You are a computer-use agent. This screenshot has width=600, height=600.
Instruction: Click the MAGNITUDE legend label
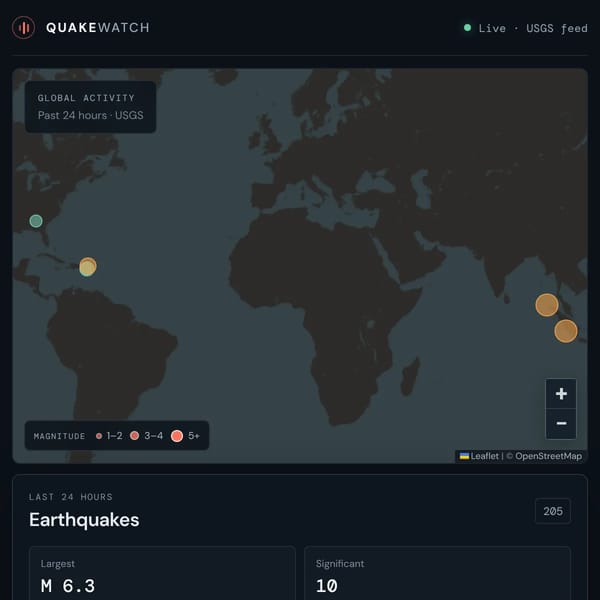59,436
